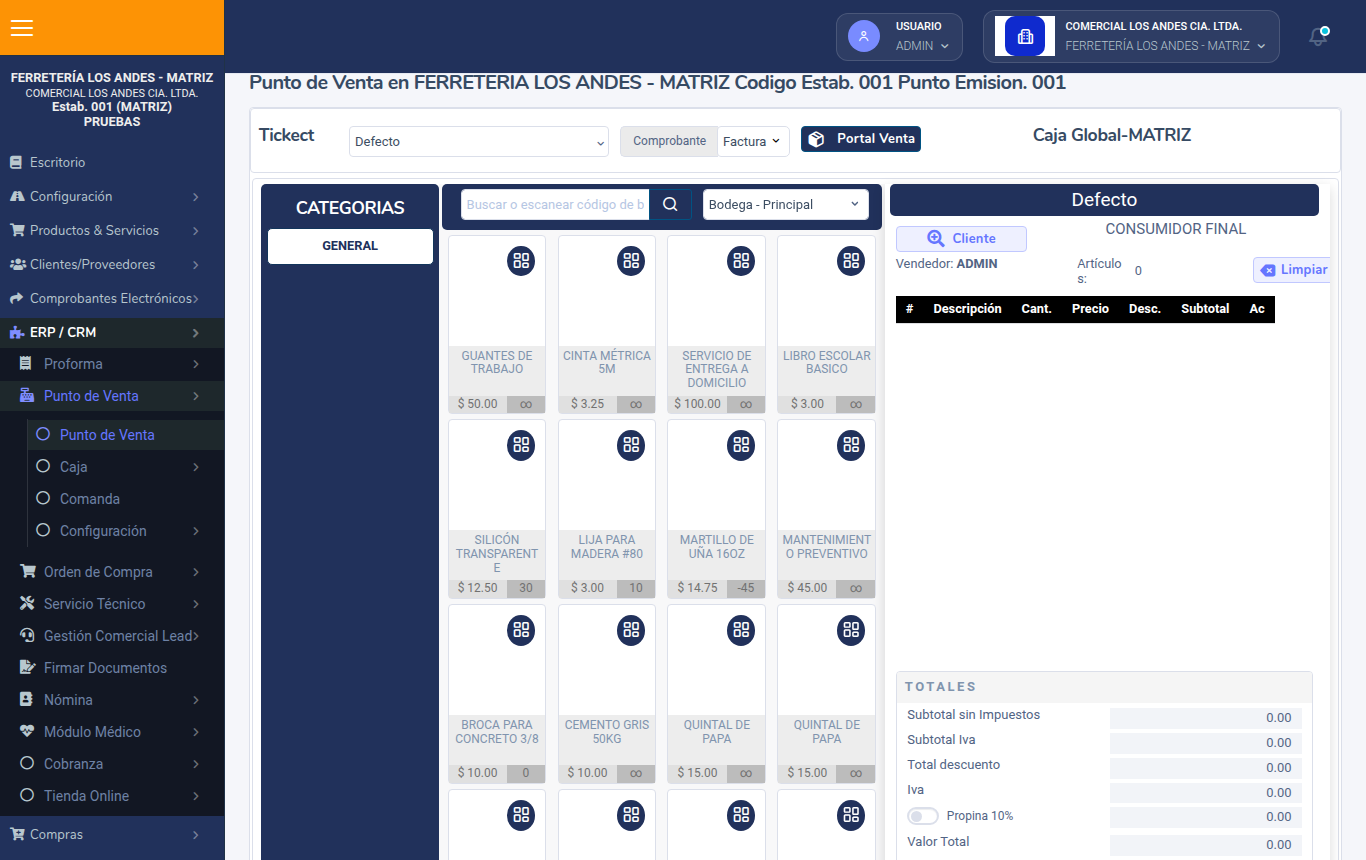Select the GENERAL category button
Screen dimensions: 1366x860
click(350, 246)
